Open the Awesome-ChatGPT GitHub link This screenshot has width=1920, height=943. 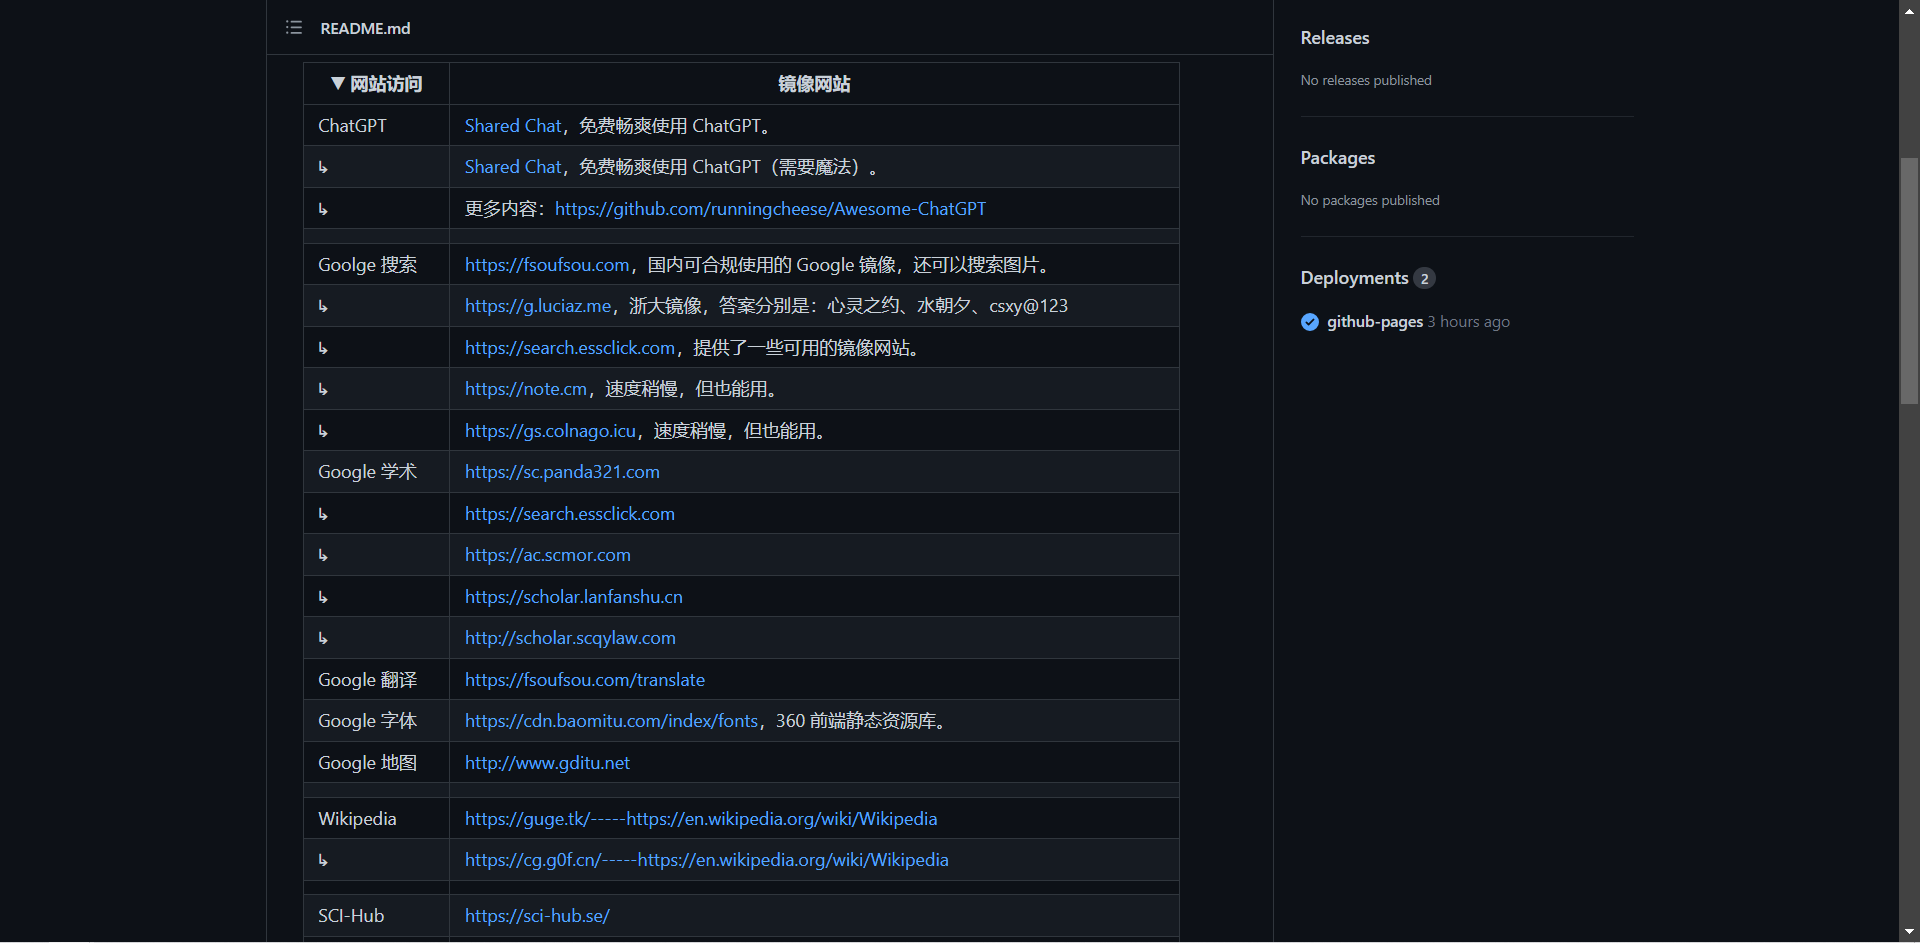coord(770,209)
